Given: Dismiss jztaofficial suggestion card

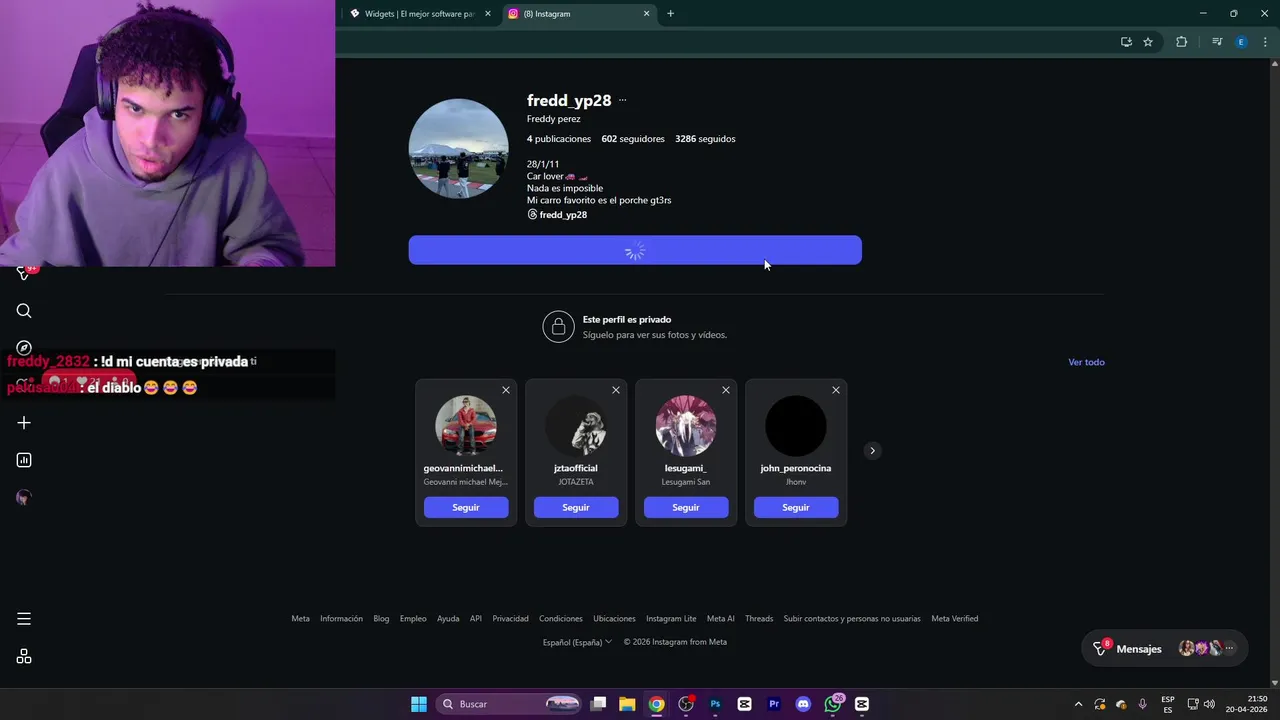Looking at the screenshot, I should pyautogui.click(x=616, y=390).
